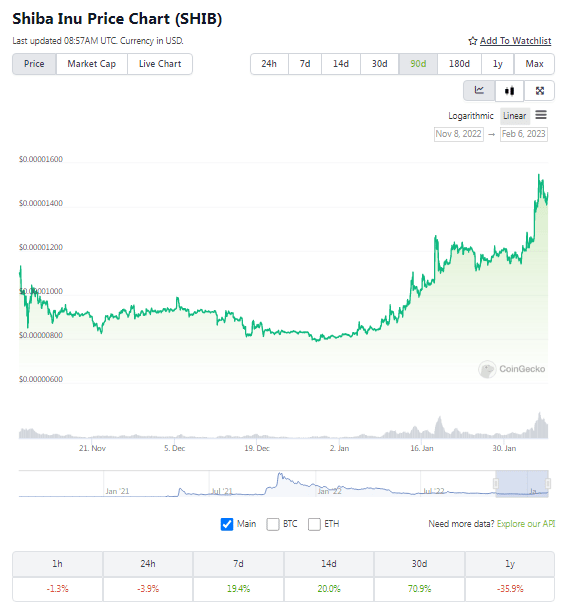This screenshot has width=568, height=608.
Task: Click the 19.4% value
Action: 238,589
